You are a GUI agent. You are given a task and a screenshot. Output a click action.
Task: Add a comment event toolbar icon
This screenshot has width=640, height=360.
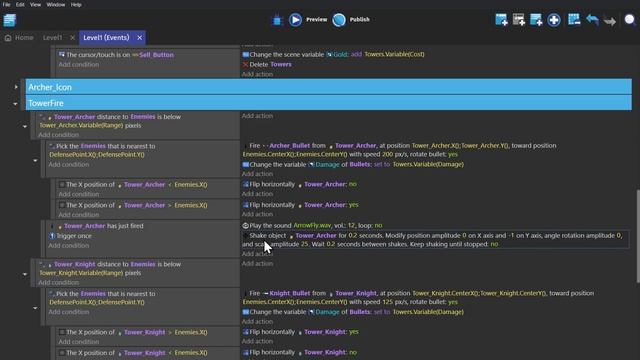[536, 20]
